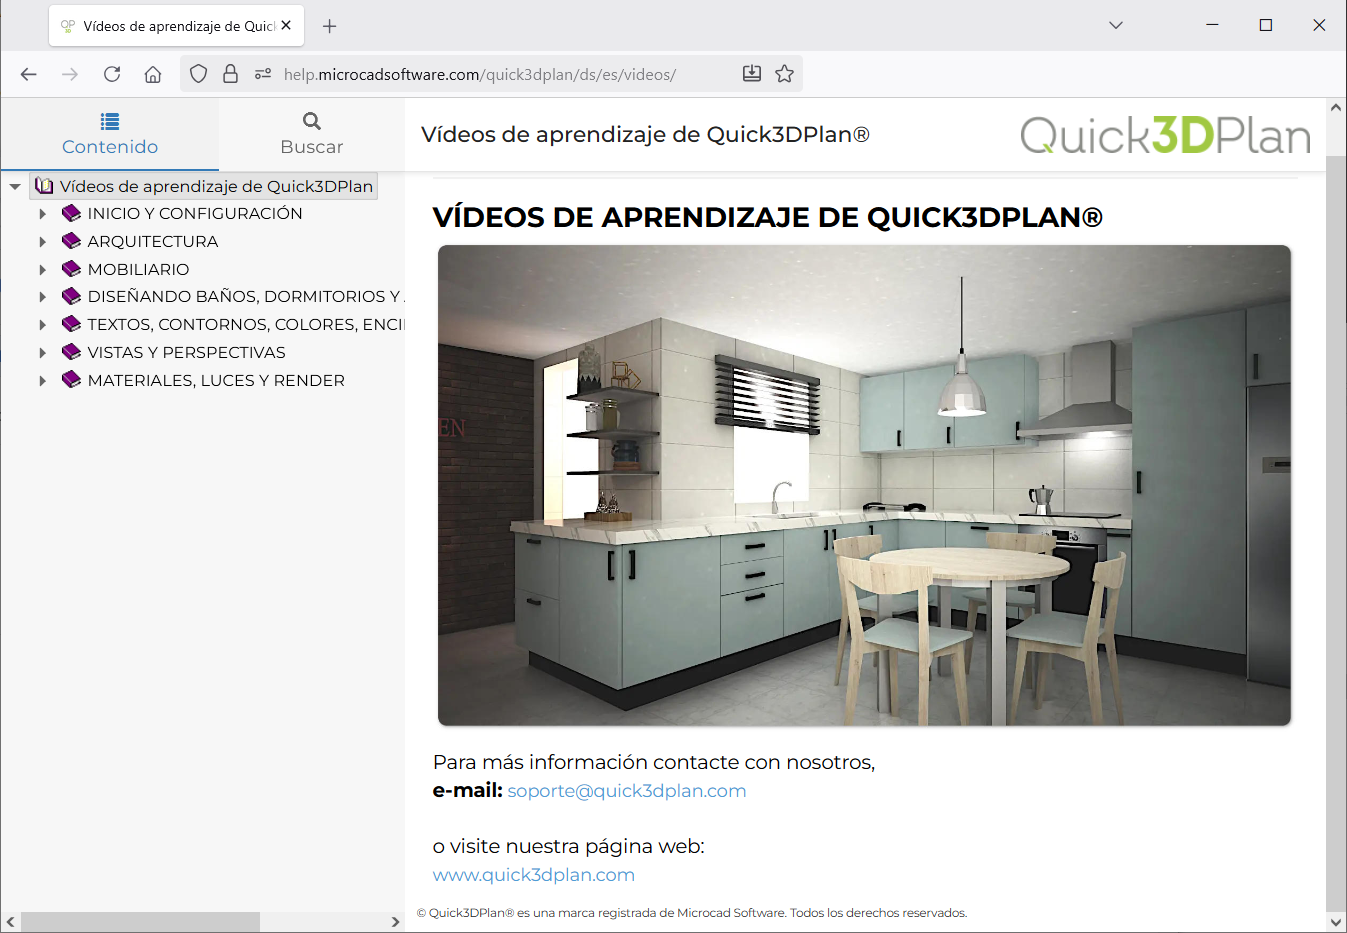
Task: Click the install page download icon
Action: 752,74
